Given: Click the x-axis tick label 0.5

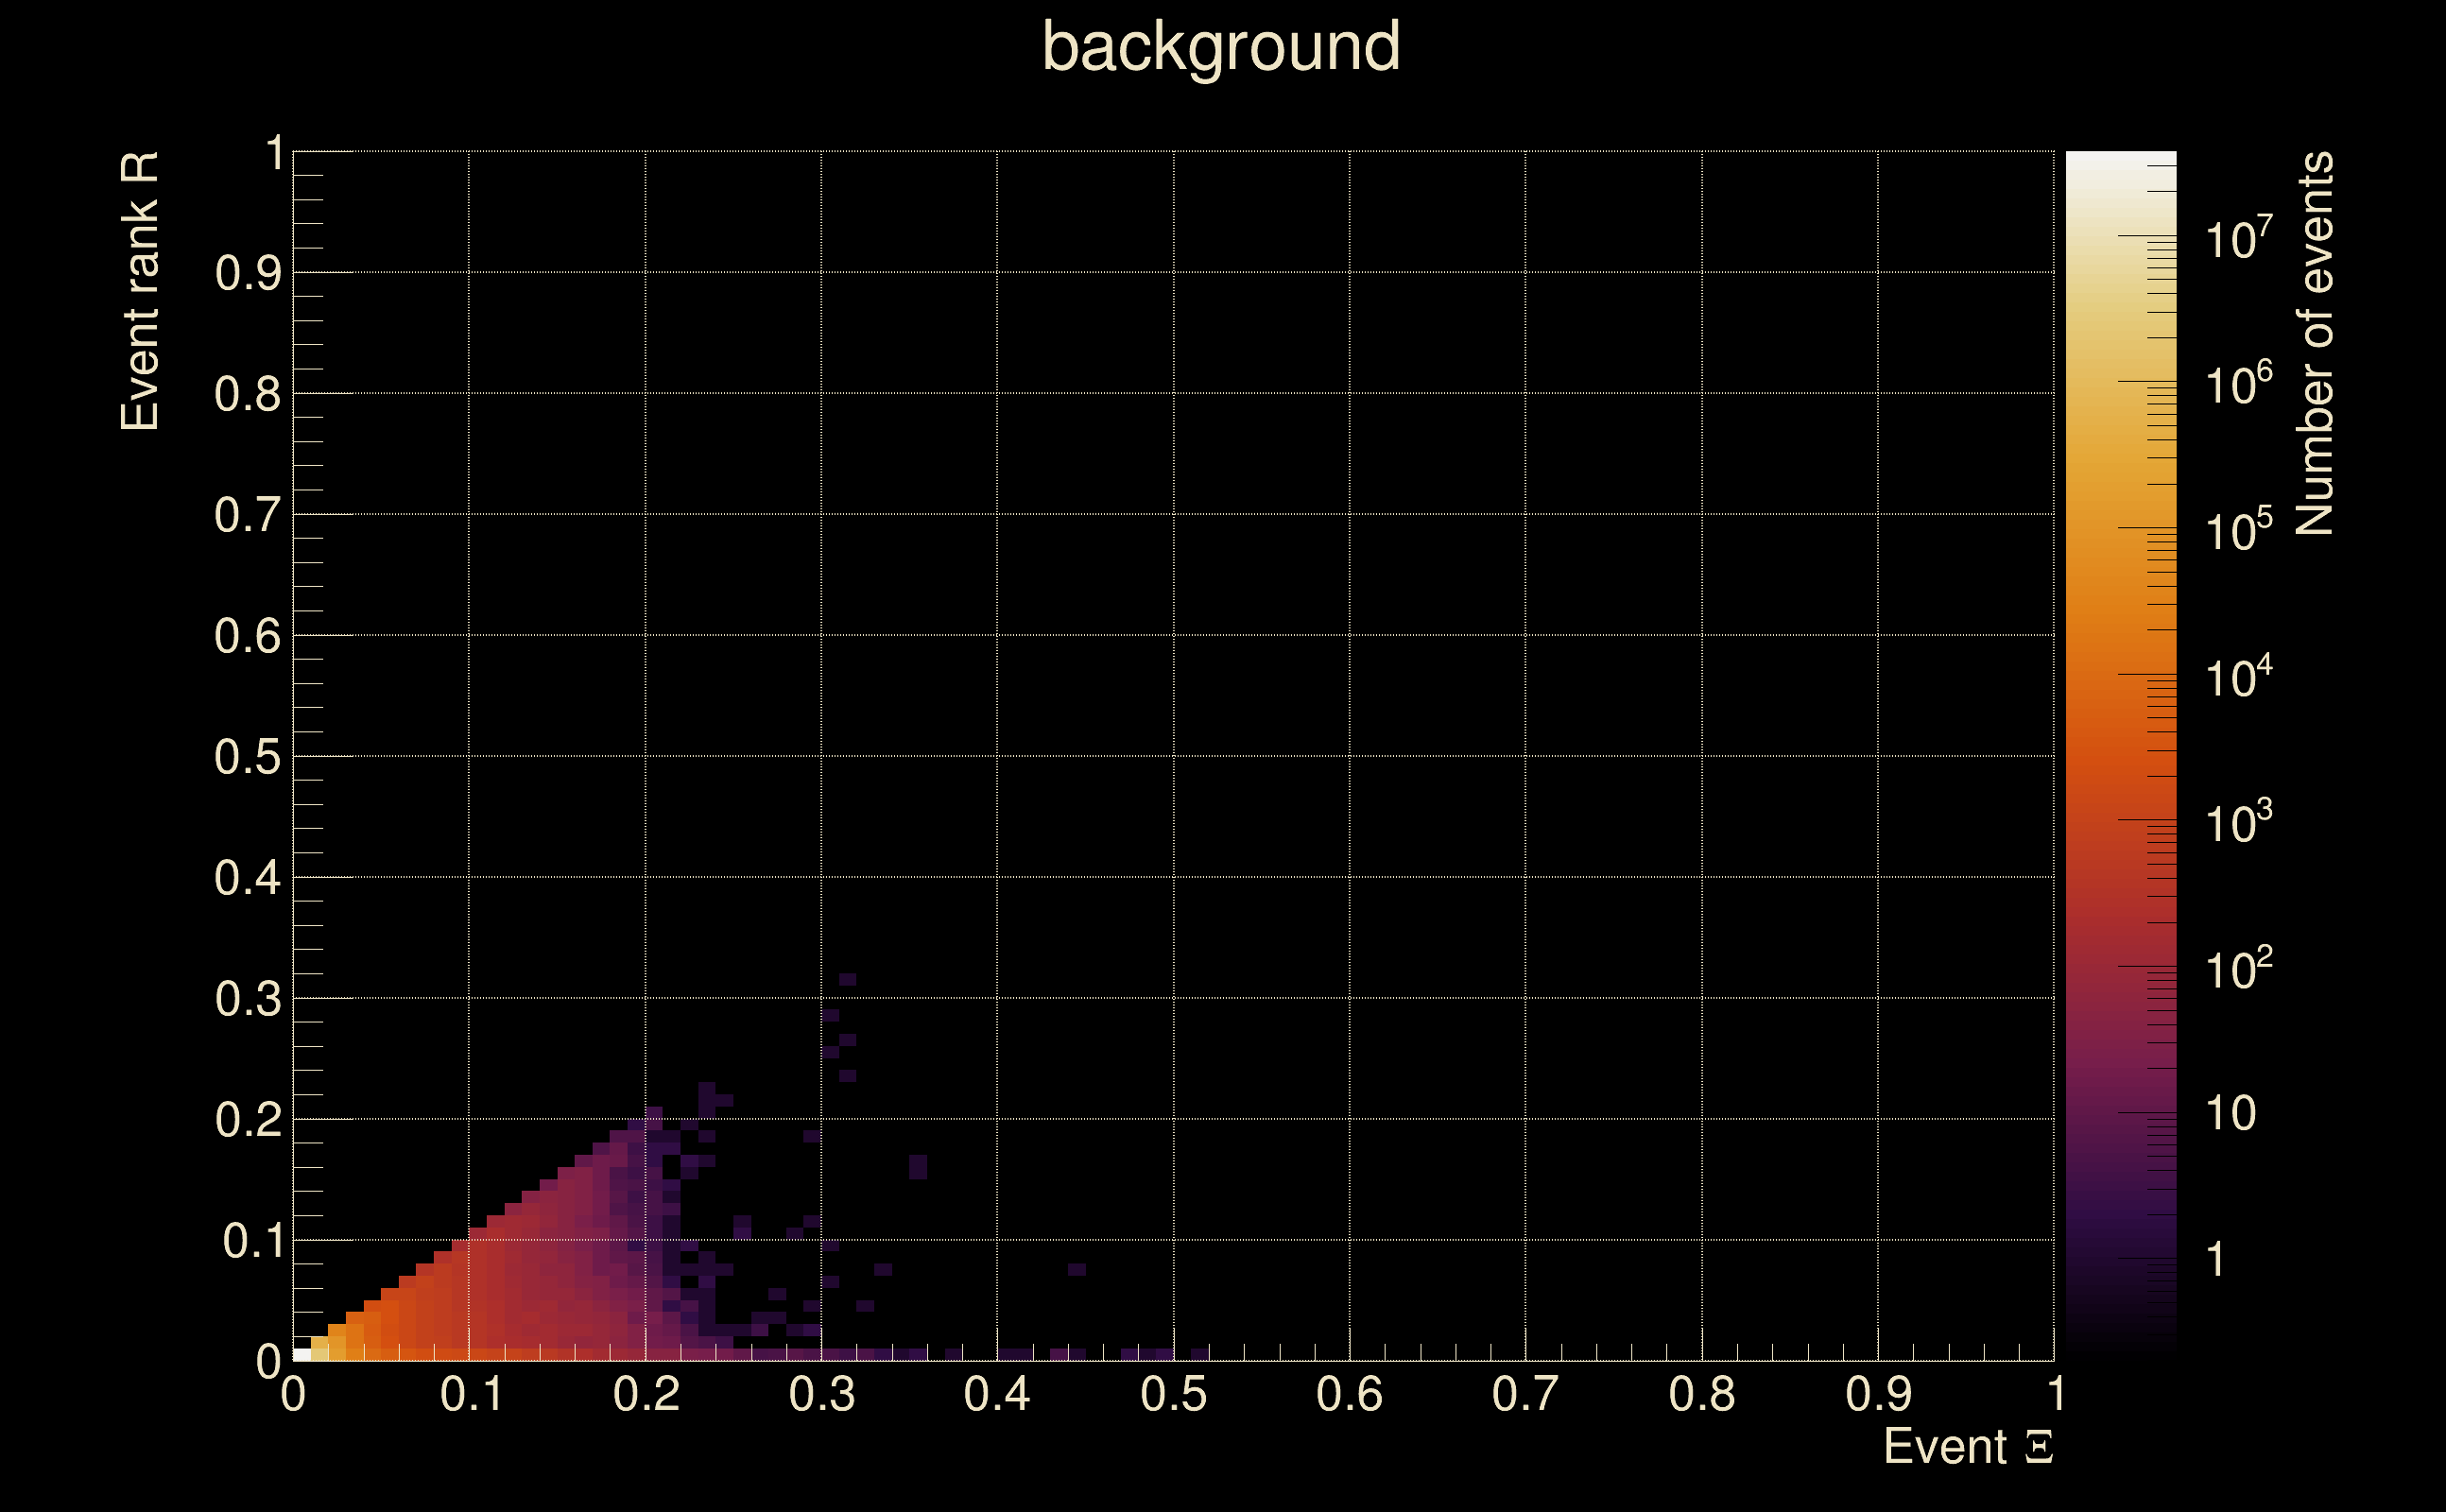Looking at the screenshot, I should point(1173,1396).
